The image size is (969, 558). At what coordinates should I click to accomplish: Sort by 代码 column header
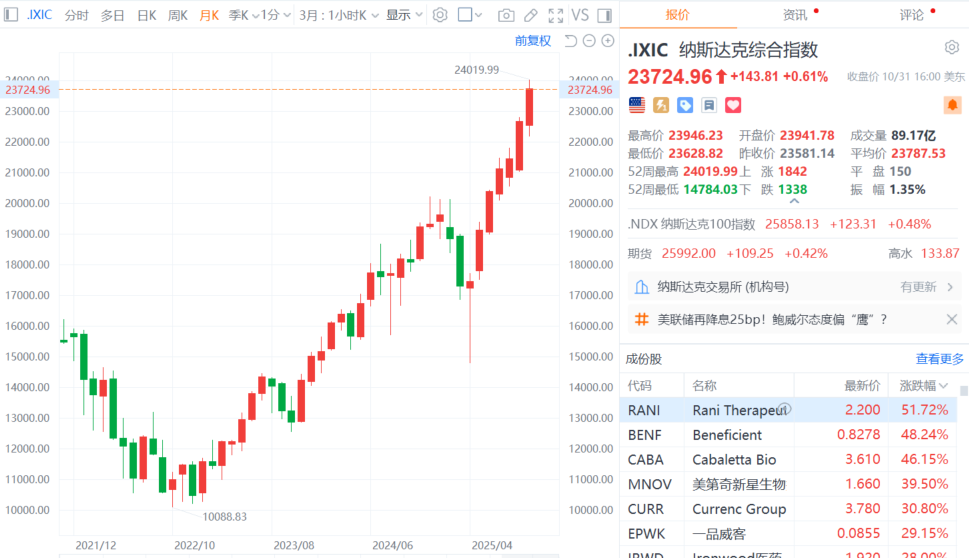pos(640,386)
